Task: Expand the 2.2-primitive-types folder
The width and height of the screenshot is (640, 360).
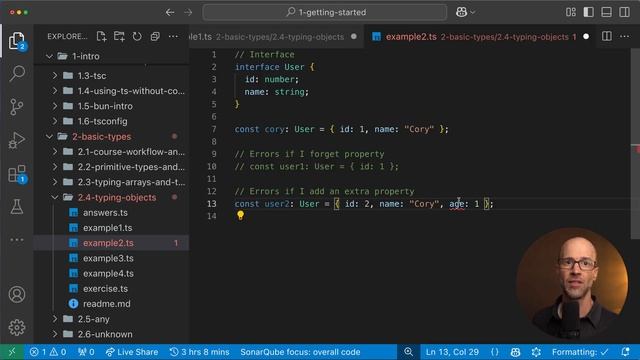Action: tap(111, 167)
